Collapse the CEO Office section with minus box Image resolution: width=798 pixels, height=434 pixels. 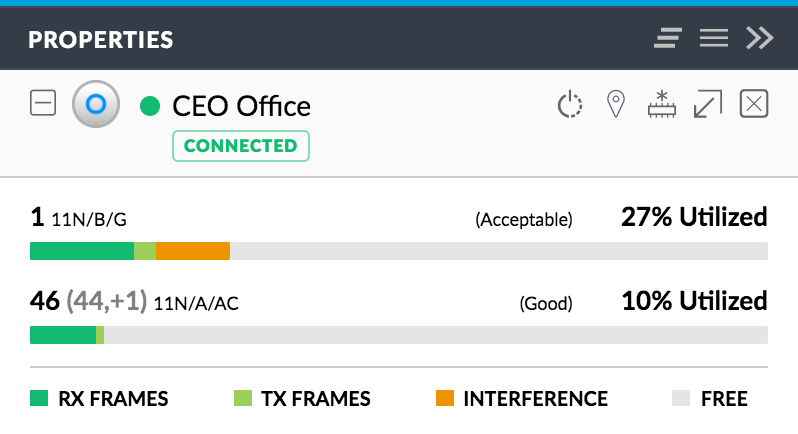coord(43,103)
